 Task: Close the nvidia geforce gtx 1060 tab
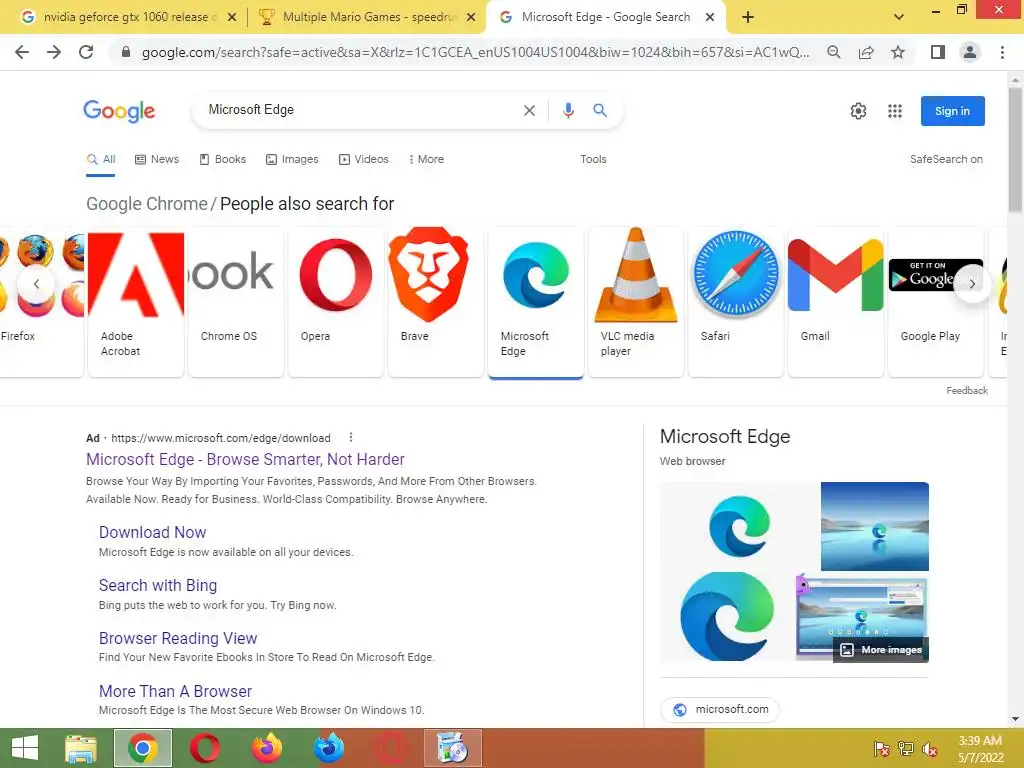click(231, 17)
